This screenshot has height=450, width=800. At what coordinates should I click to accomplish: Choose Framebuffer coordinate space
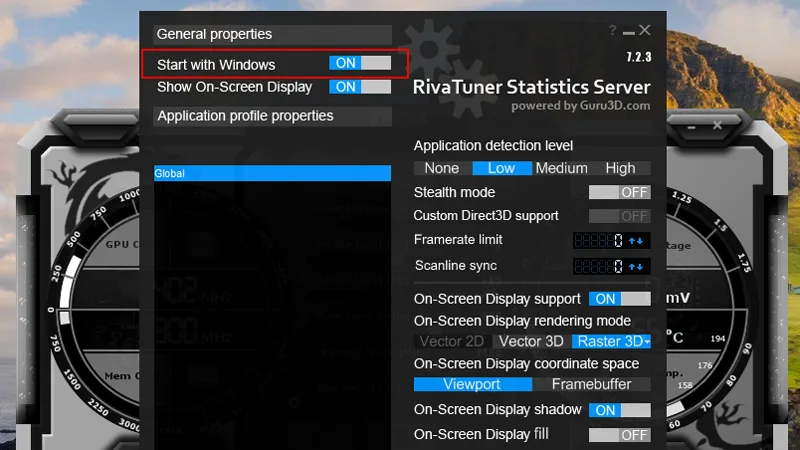pyautogui.click(x=591, y=384)
